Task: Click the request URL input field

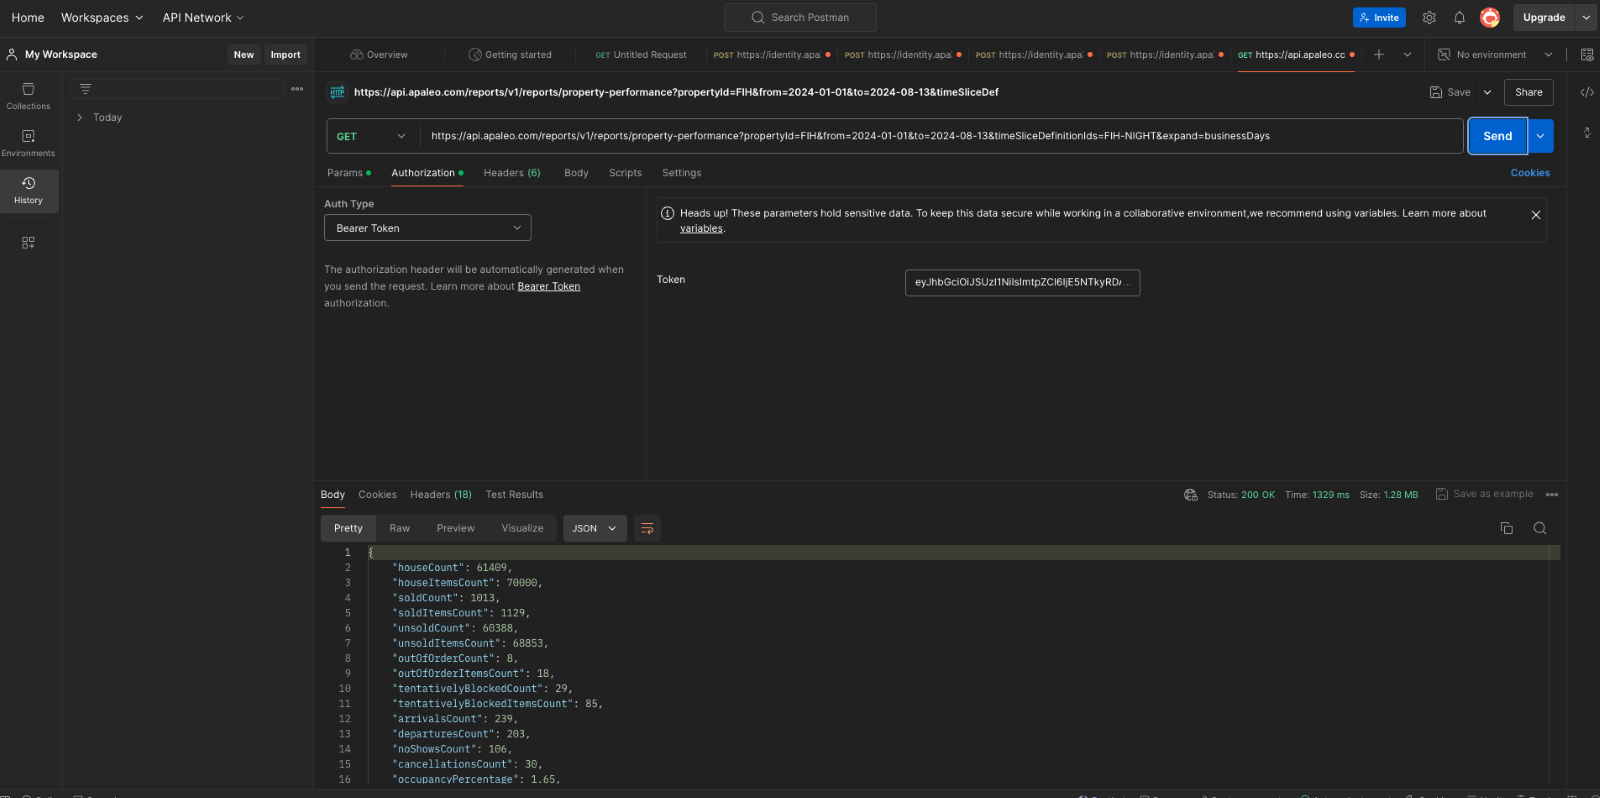Action: tap(941, 136)
